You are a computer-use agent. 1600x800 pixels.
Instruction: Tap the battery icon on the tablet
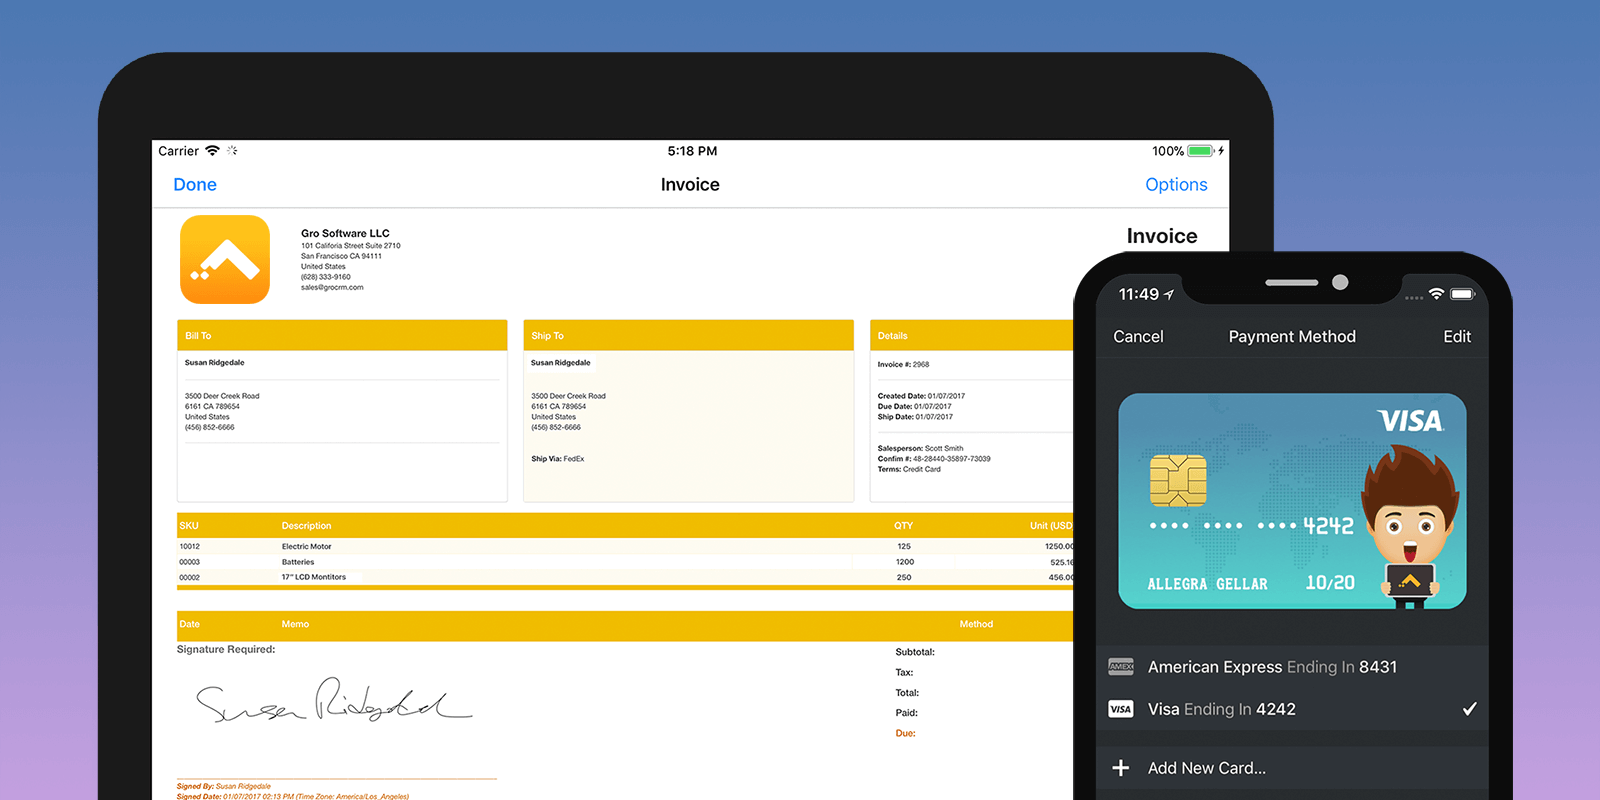click(x=1200, y=151)
